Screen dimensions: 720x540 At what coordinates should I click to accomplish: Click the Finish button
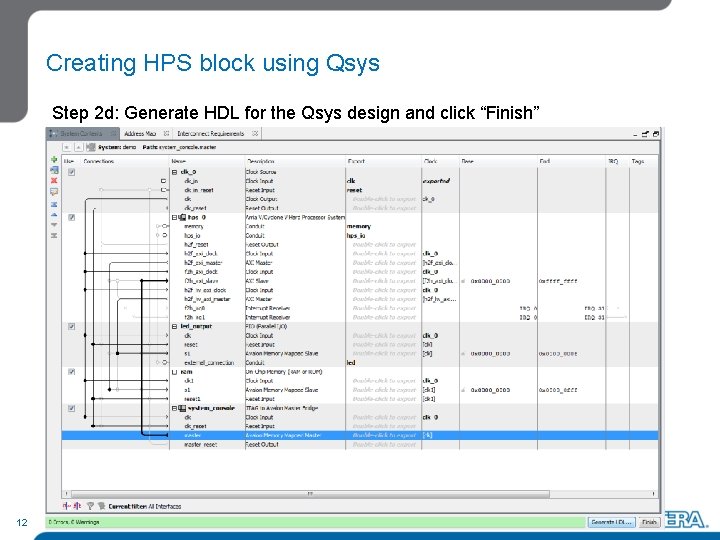coord(649,522)
